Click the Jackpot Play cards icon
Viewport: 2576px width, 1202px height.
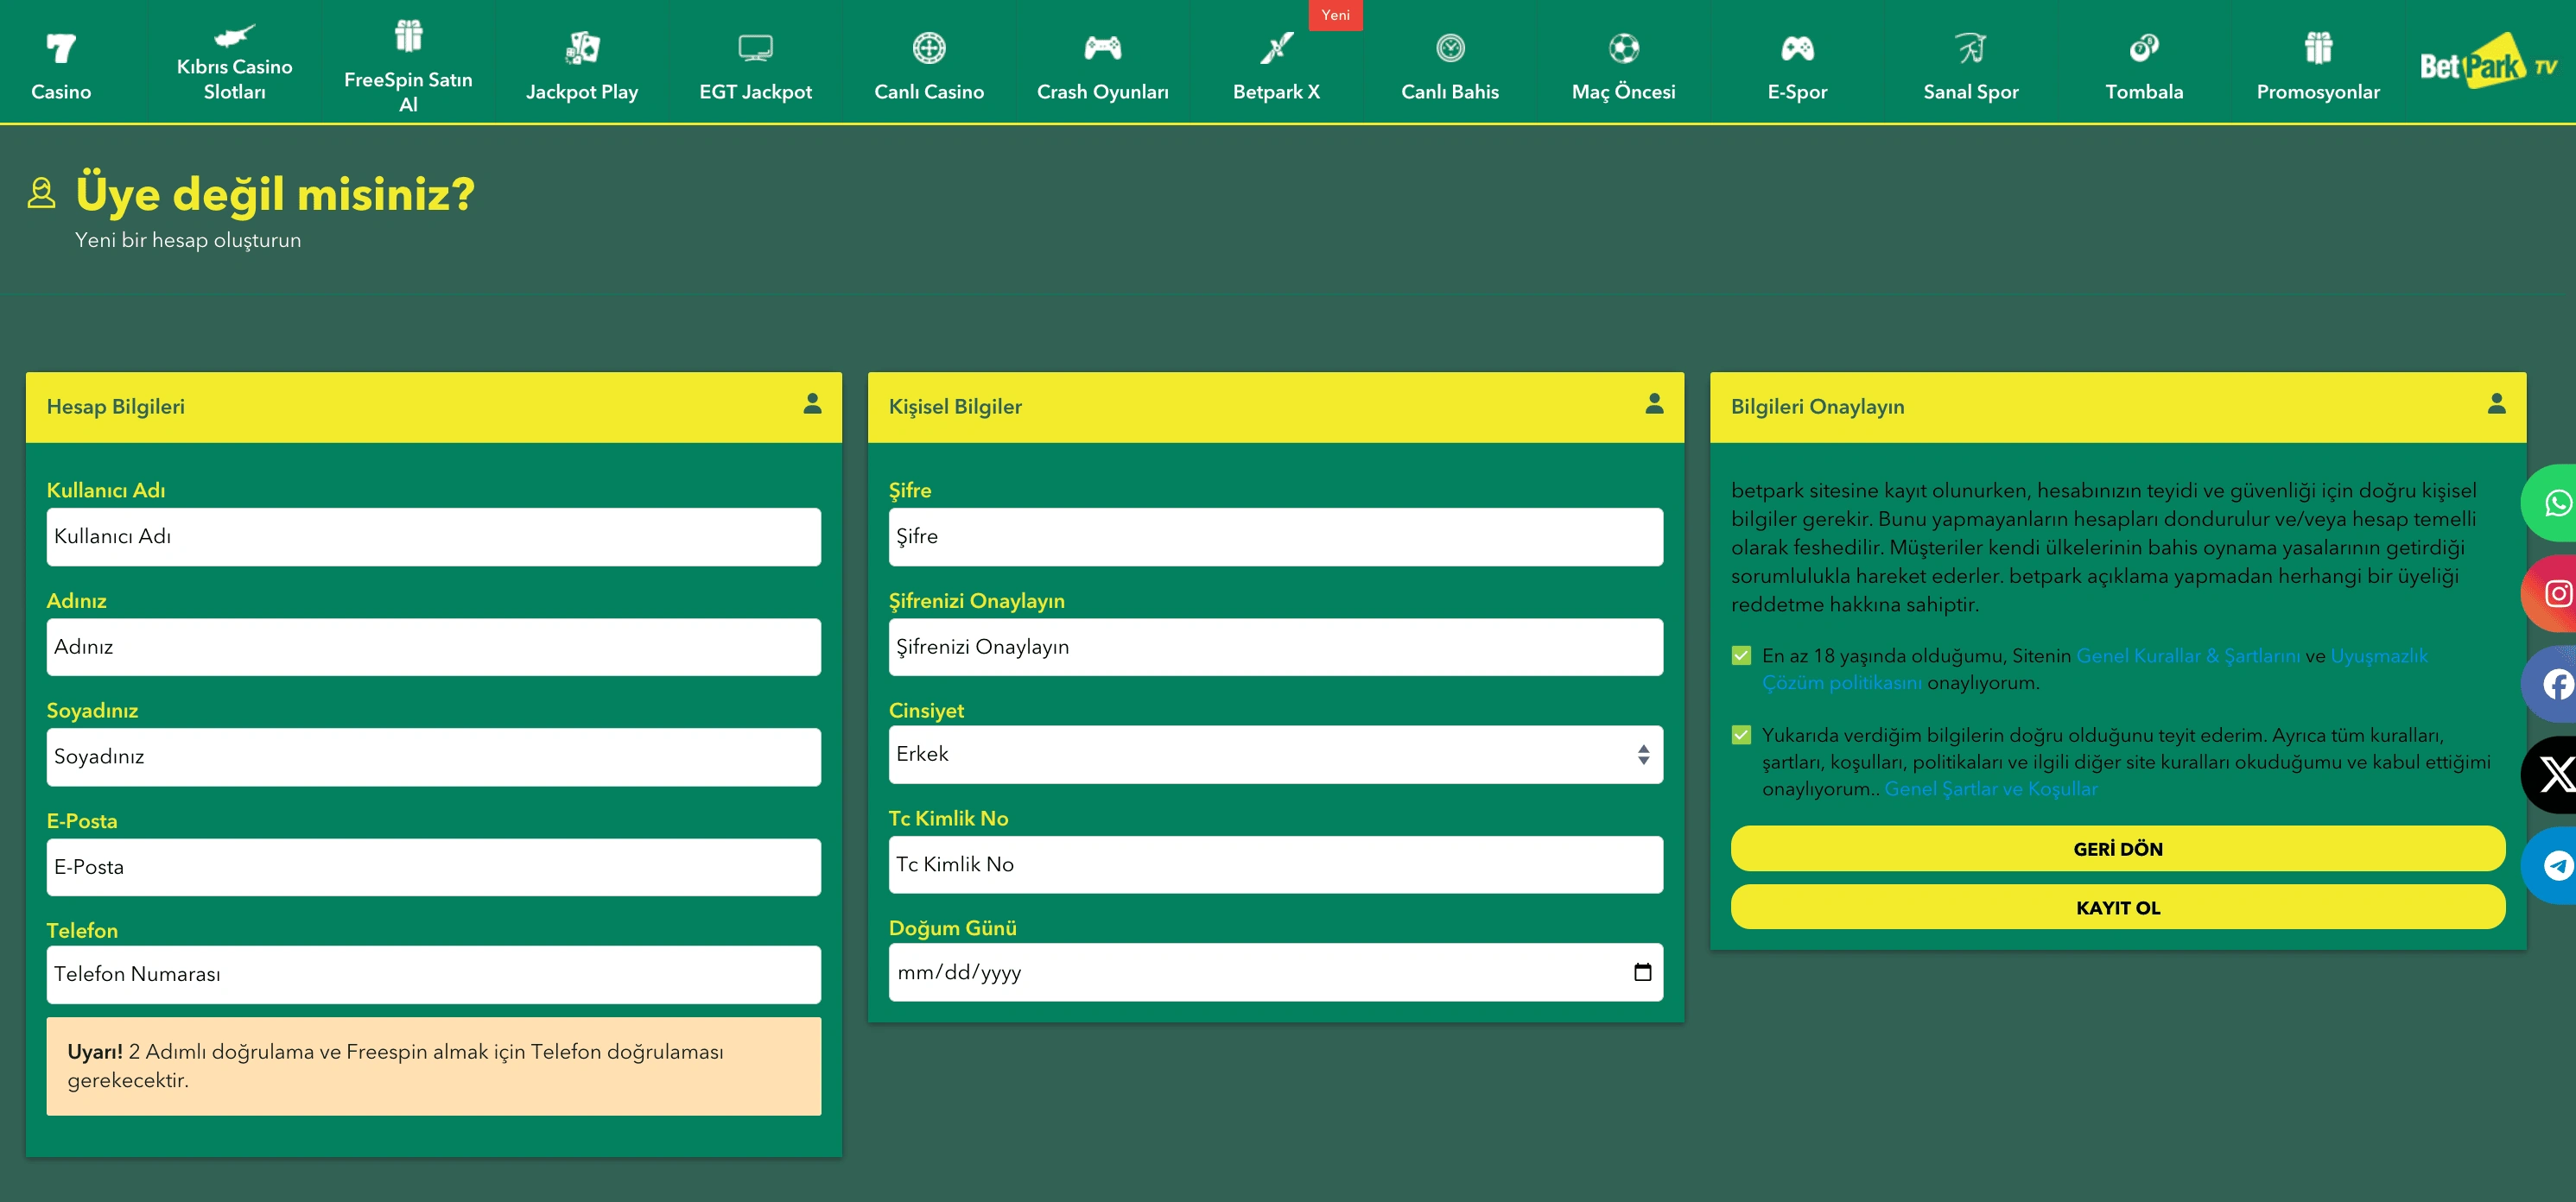coord(582,47)
